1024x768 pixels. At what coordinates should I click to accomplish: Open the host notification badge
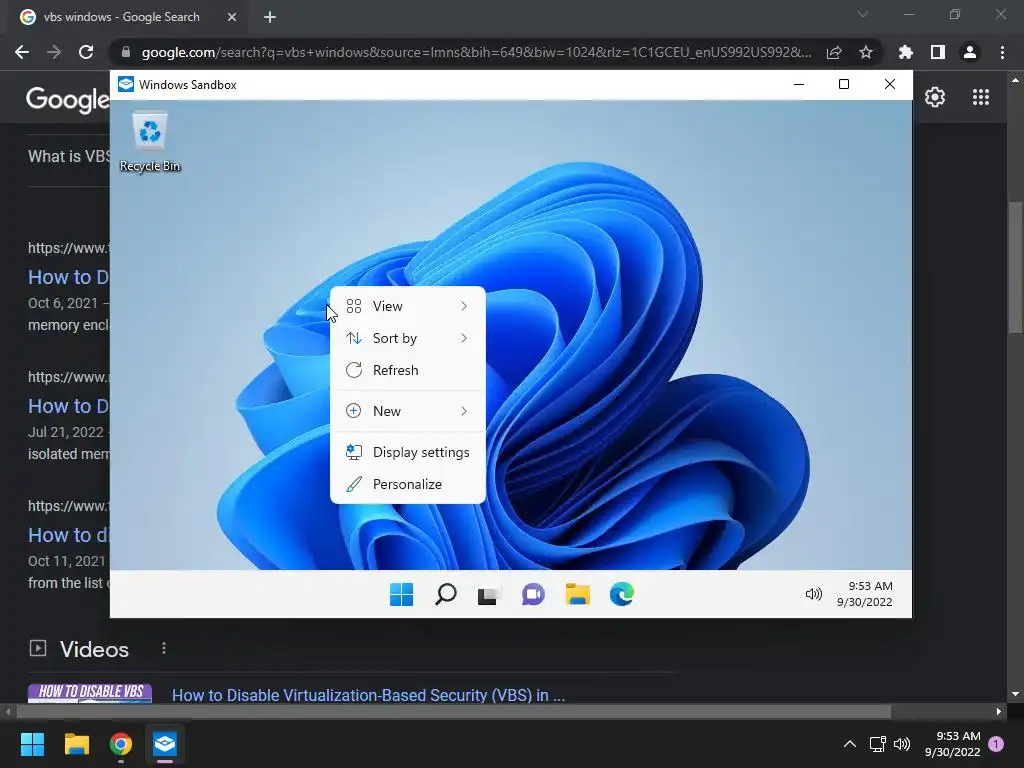coord(996,744)
